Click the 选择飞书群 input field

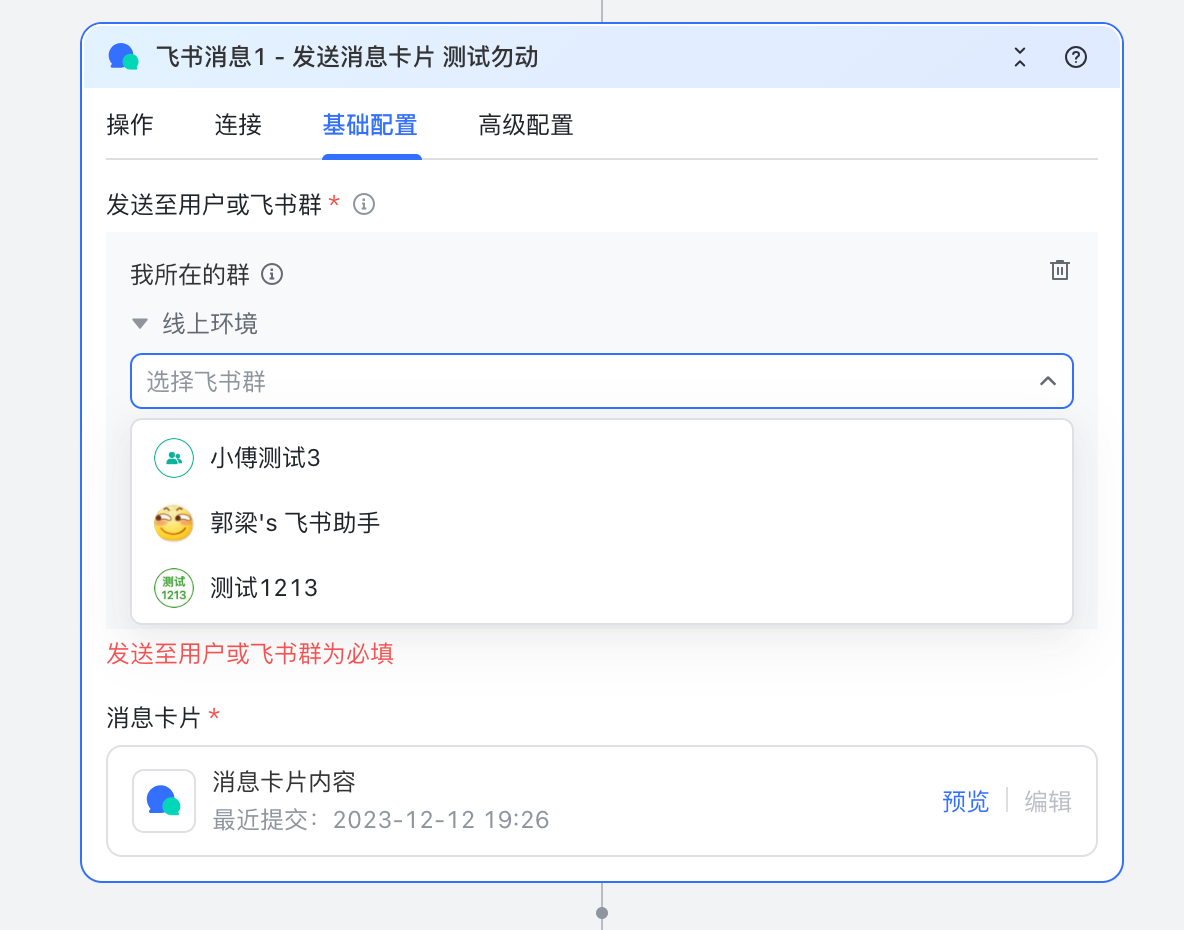(602, 381)
